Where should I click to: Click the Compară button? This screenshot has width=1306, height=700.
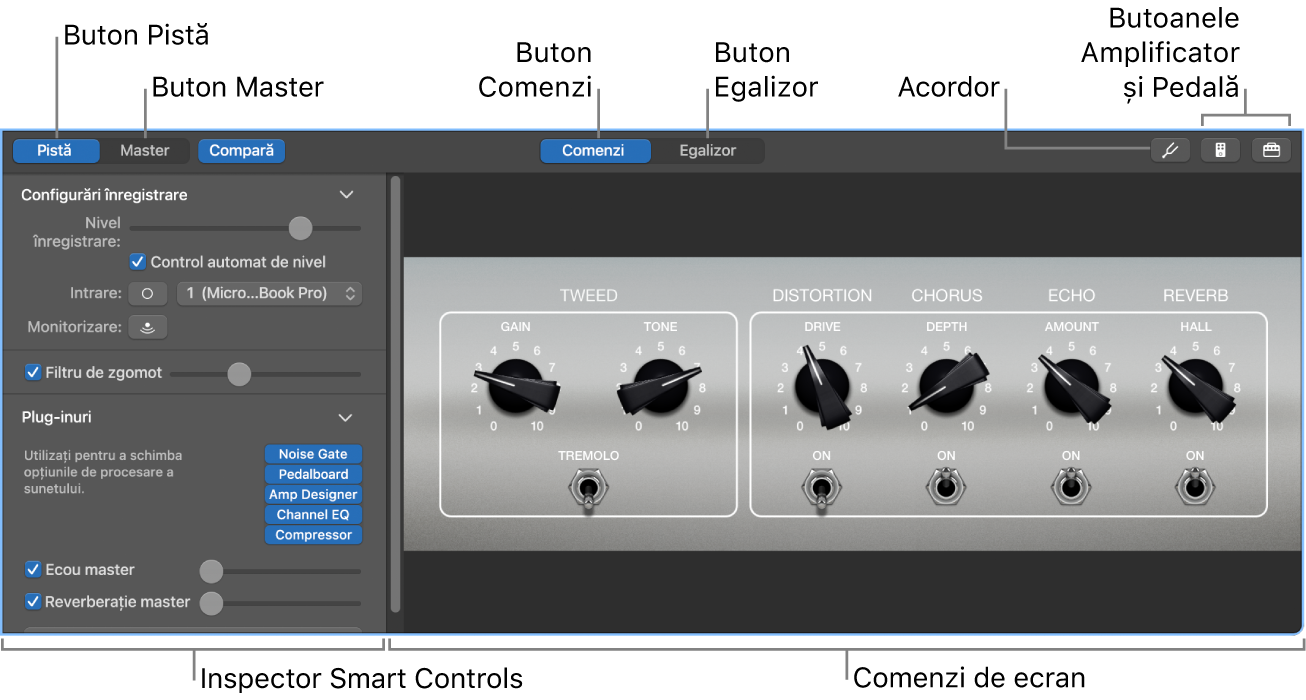[242, 151]
